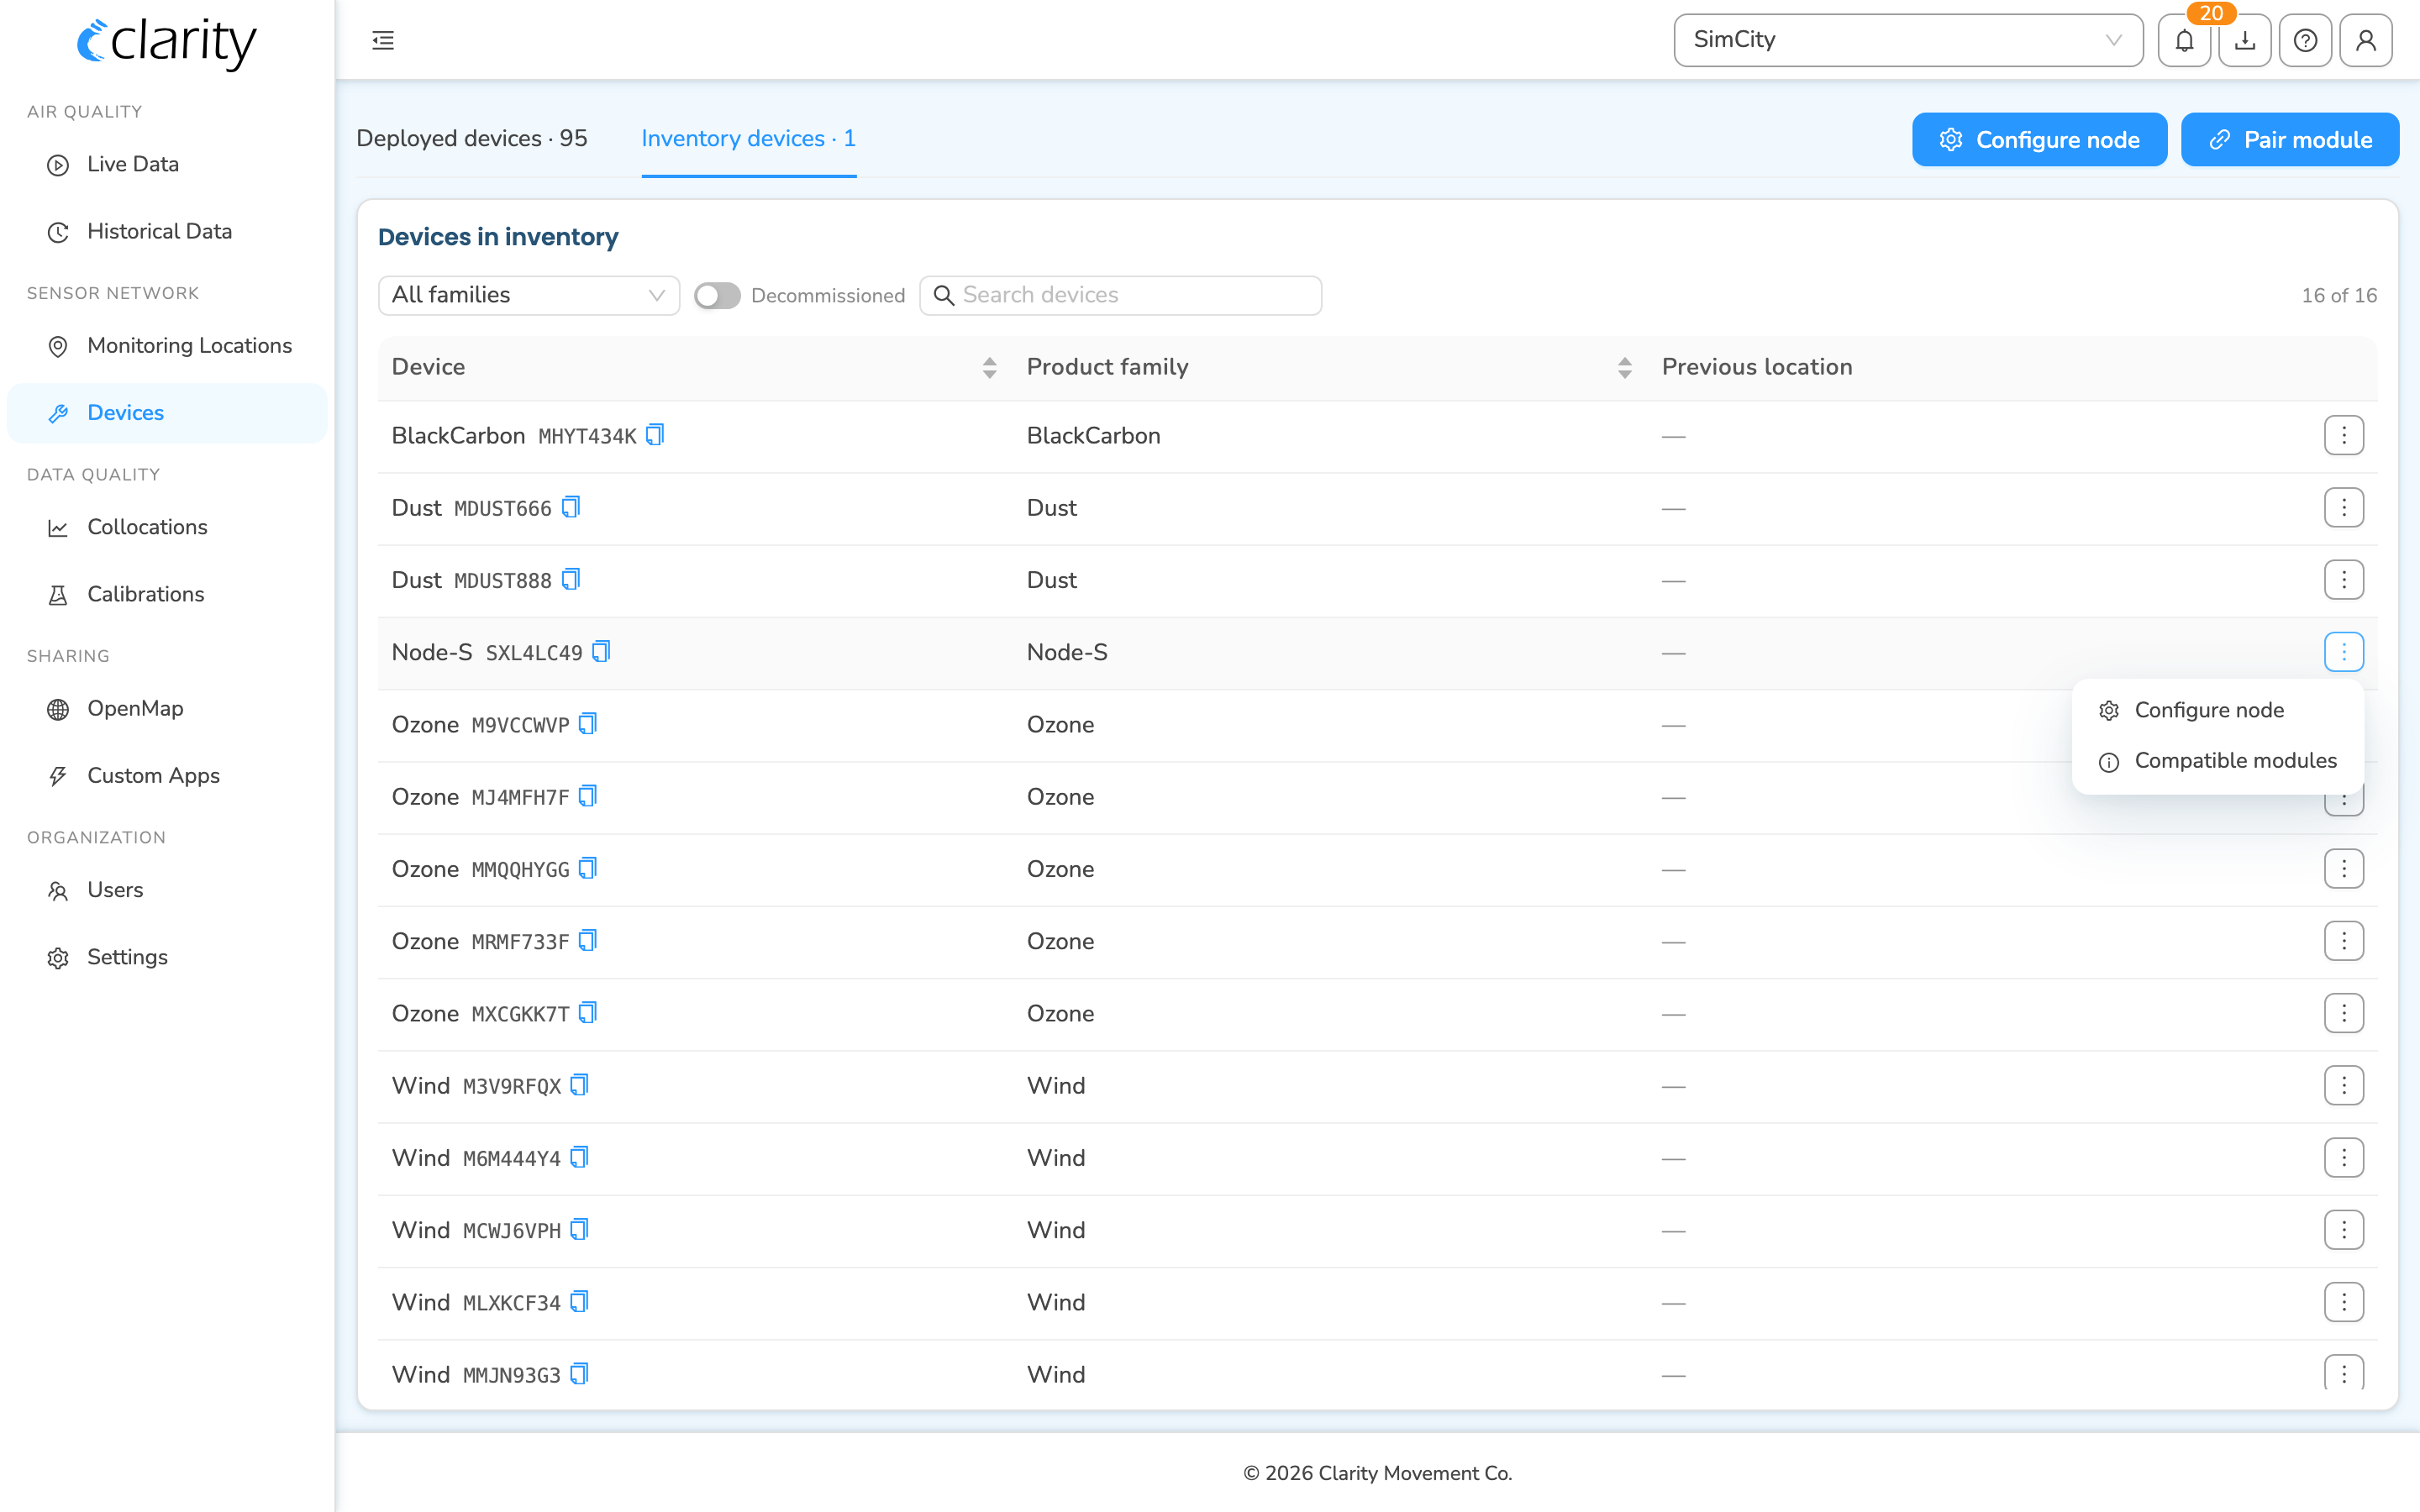Open the downloads icon in the header
Viewport: 2420px width, 1512px height.
point(2245,40)
